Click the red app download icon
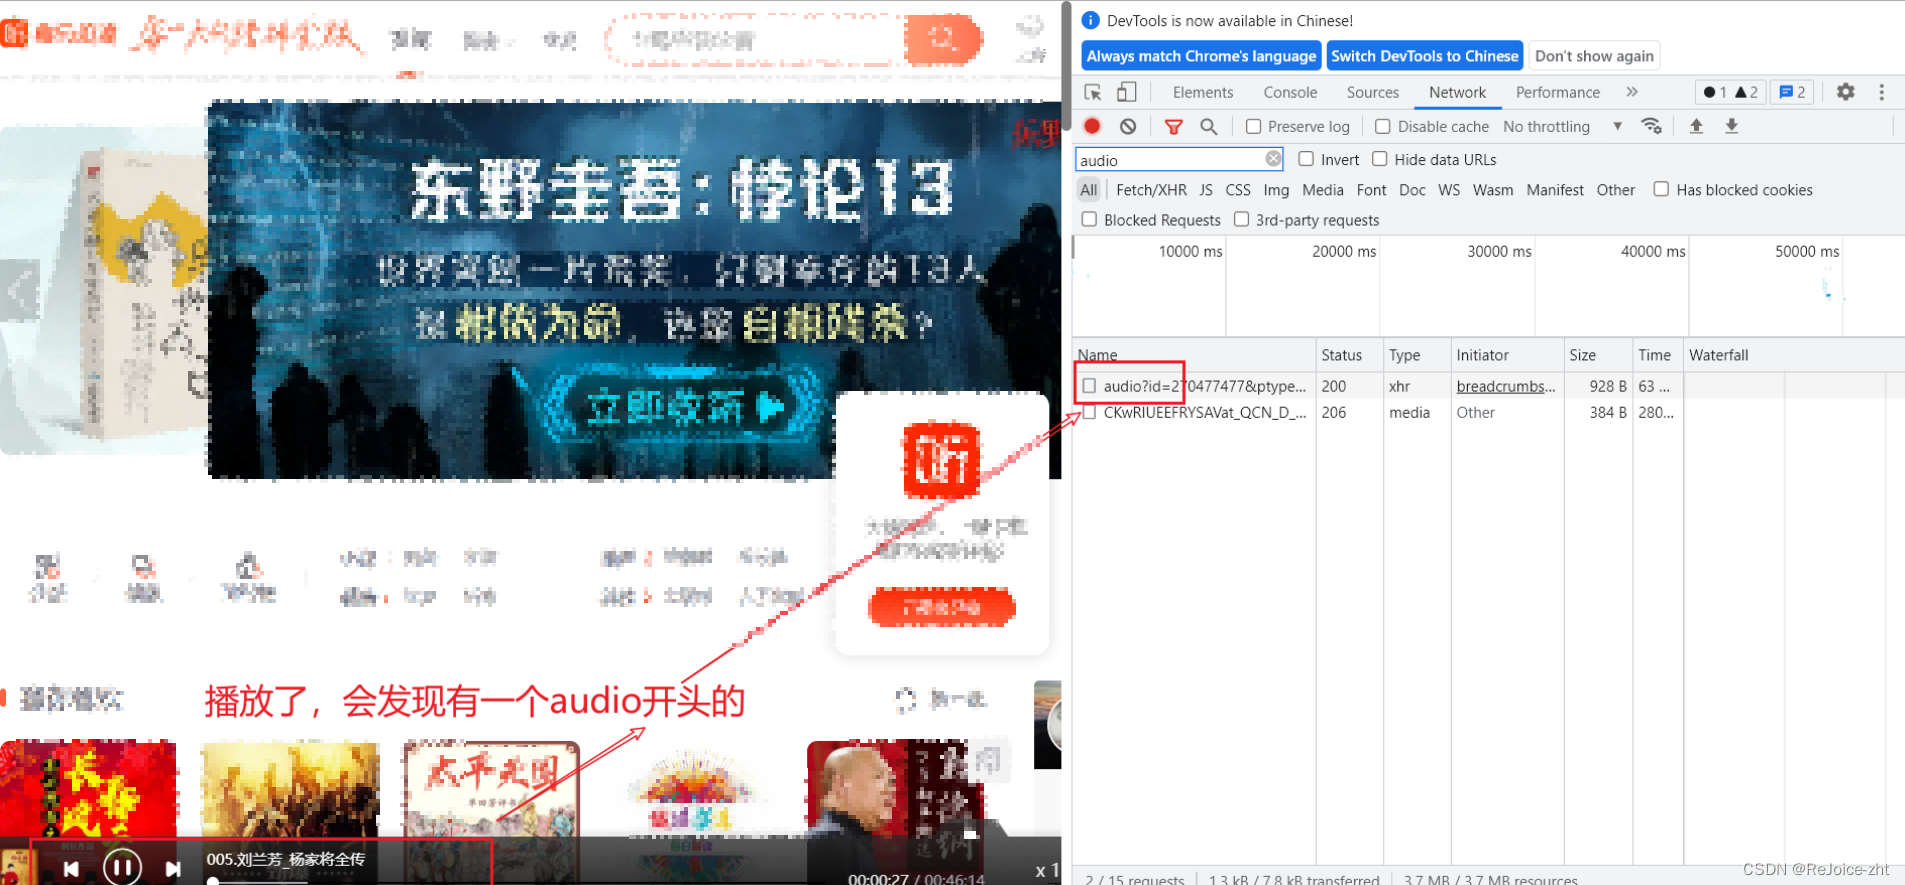 pos(941,461)
